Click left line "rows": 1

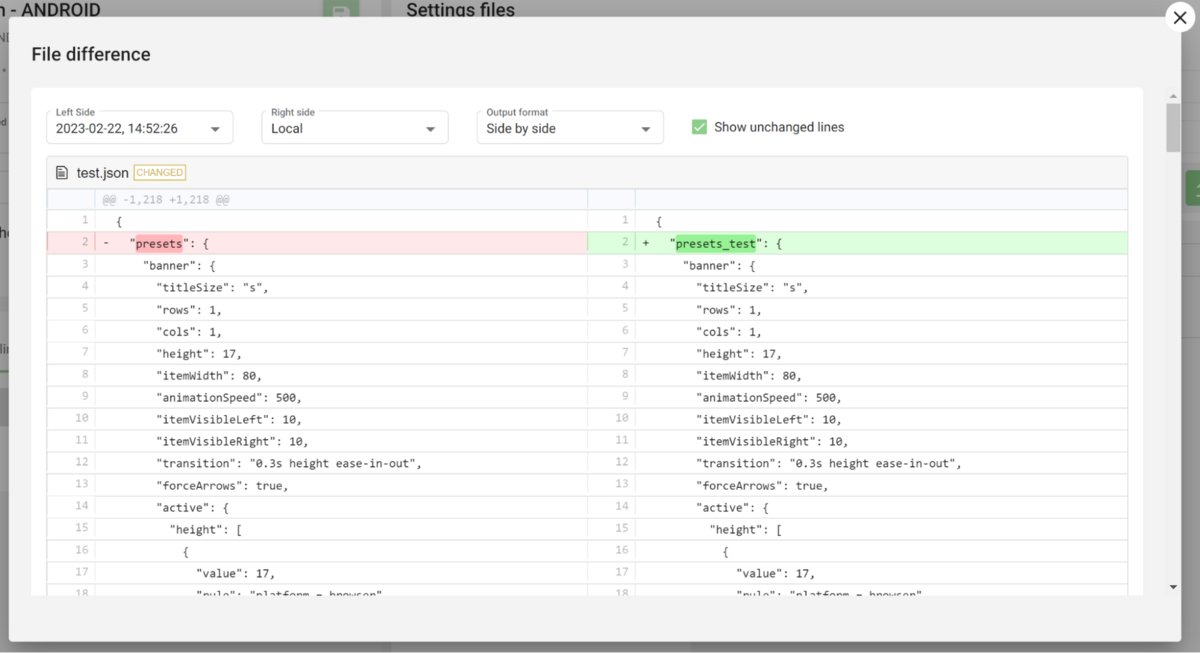point(189,310)
